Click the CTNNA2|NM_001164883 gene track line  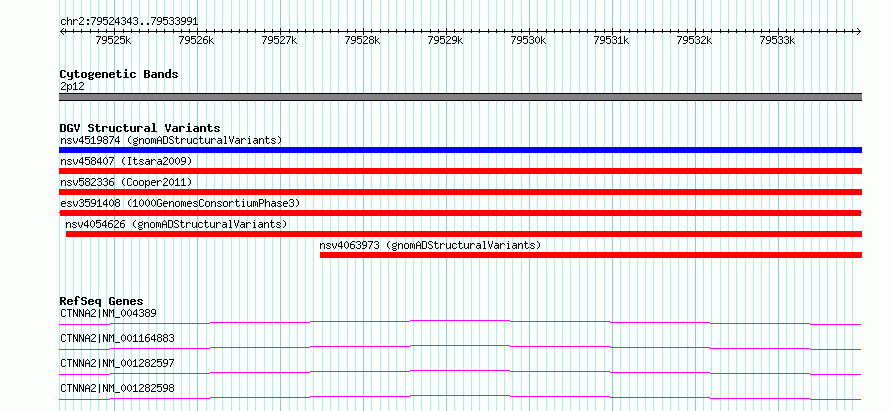[460, 347]
